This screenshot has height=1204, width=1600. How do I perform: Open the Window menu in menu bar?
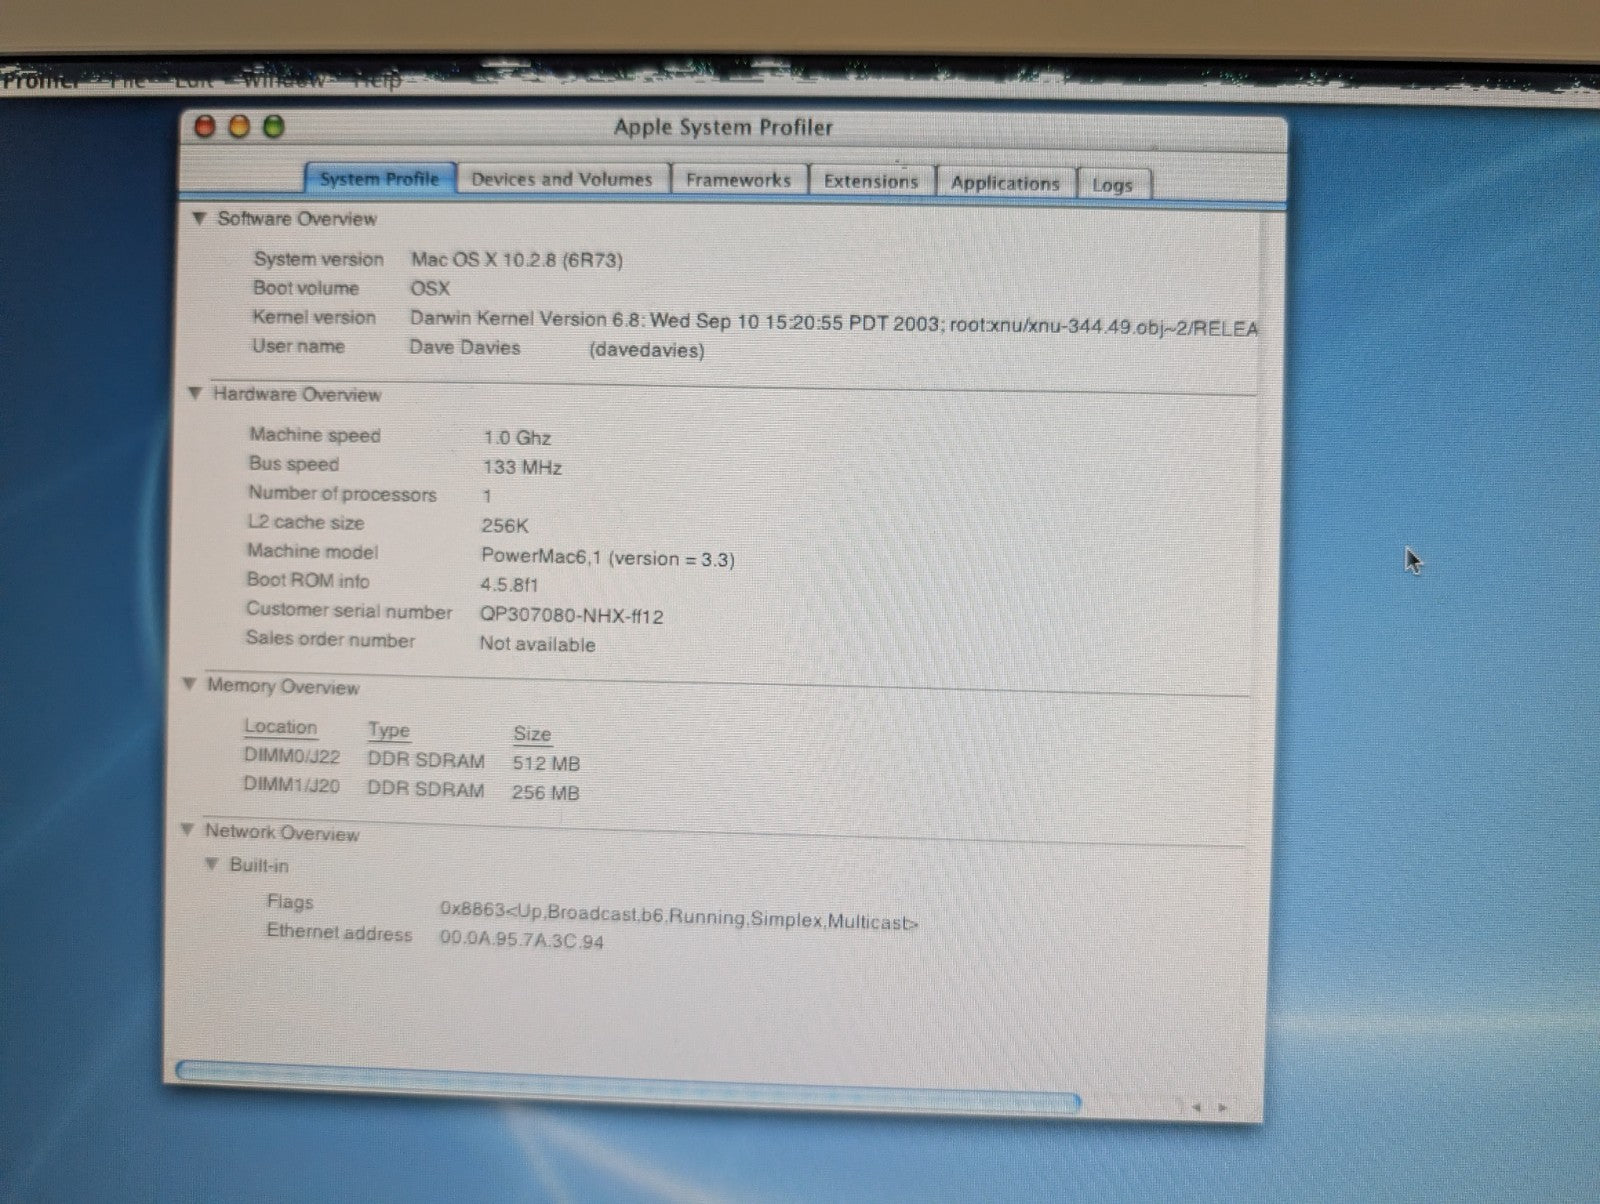tap(283, 80)
